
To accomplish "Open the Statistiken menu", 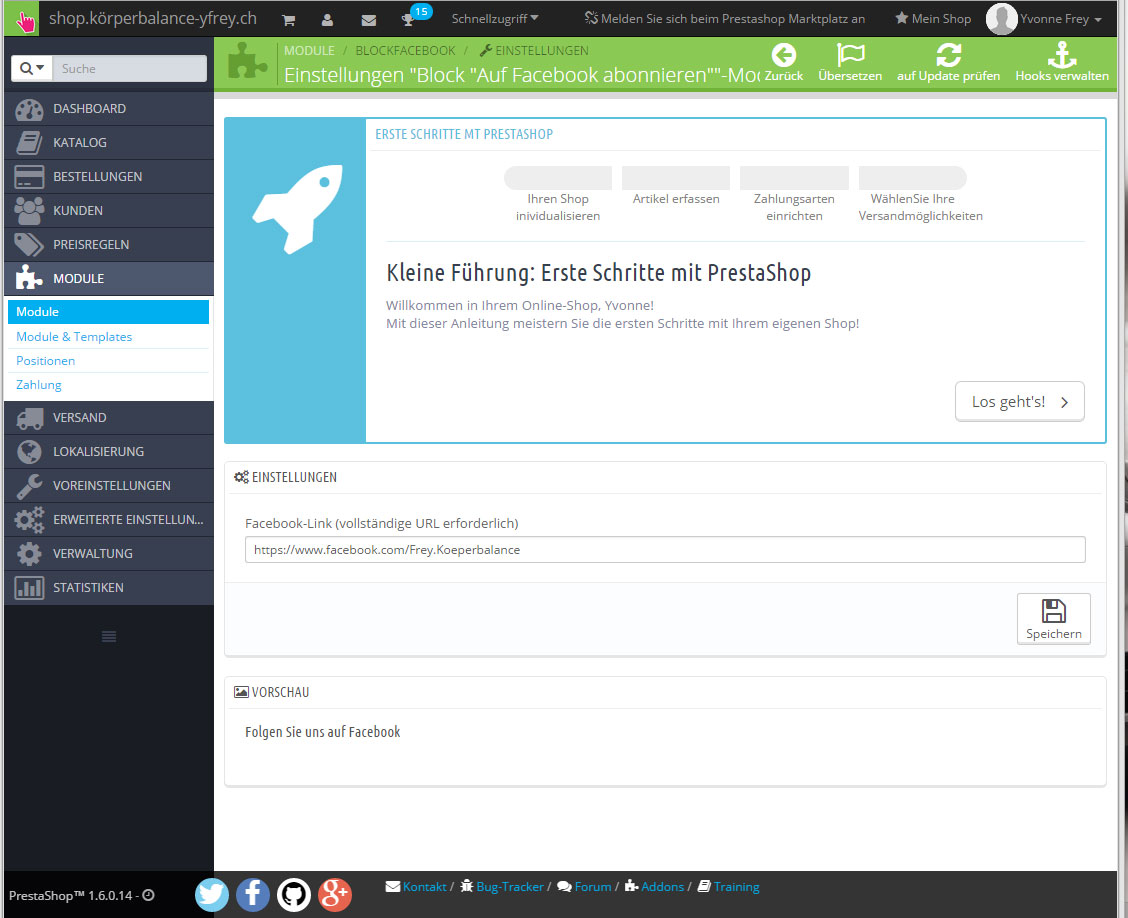I will [x=109, y=587].
